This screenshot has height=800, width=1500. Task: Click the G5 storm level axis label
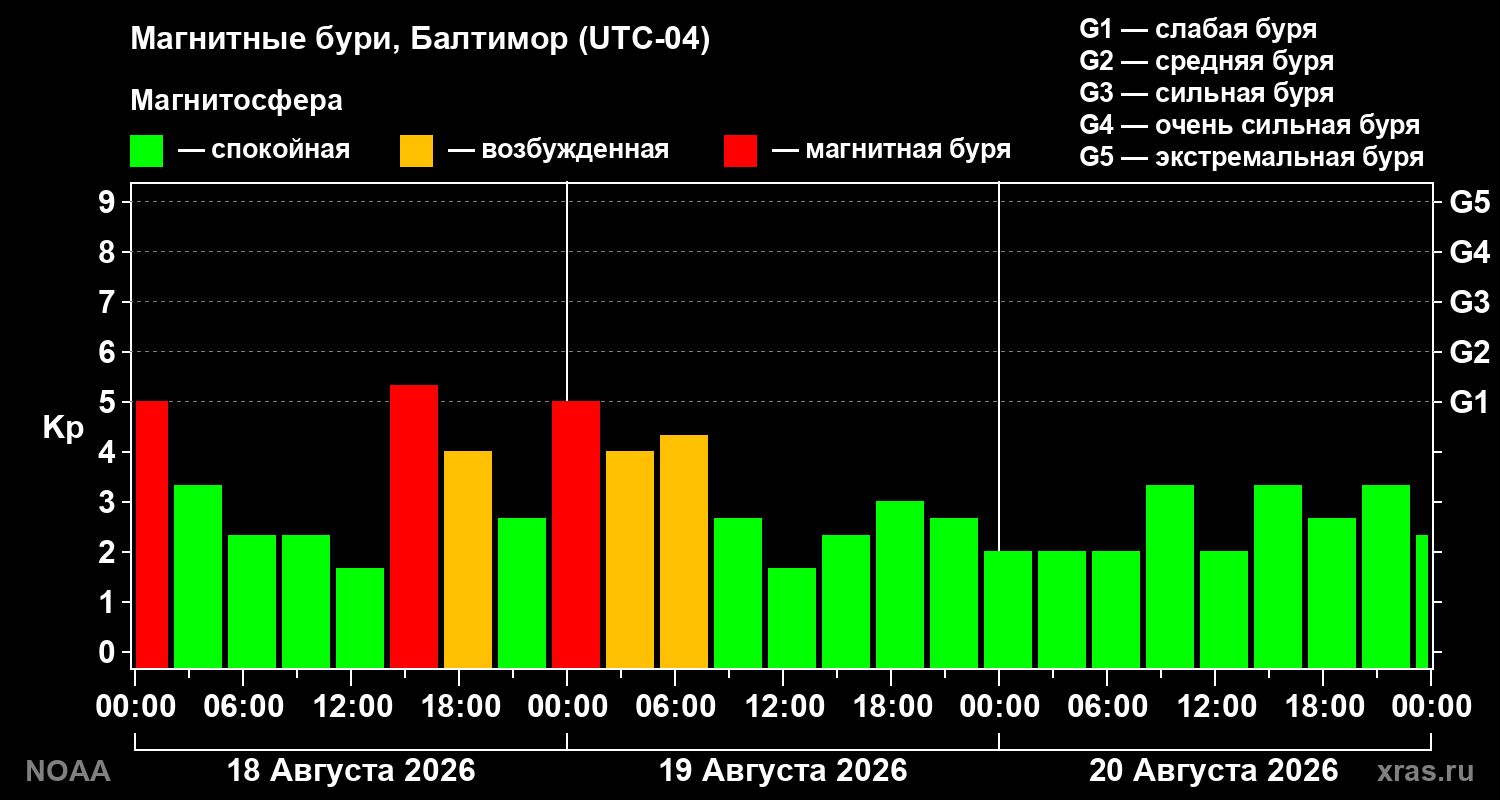point(1469,202)
